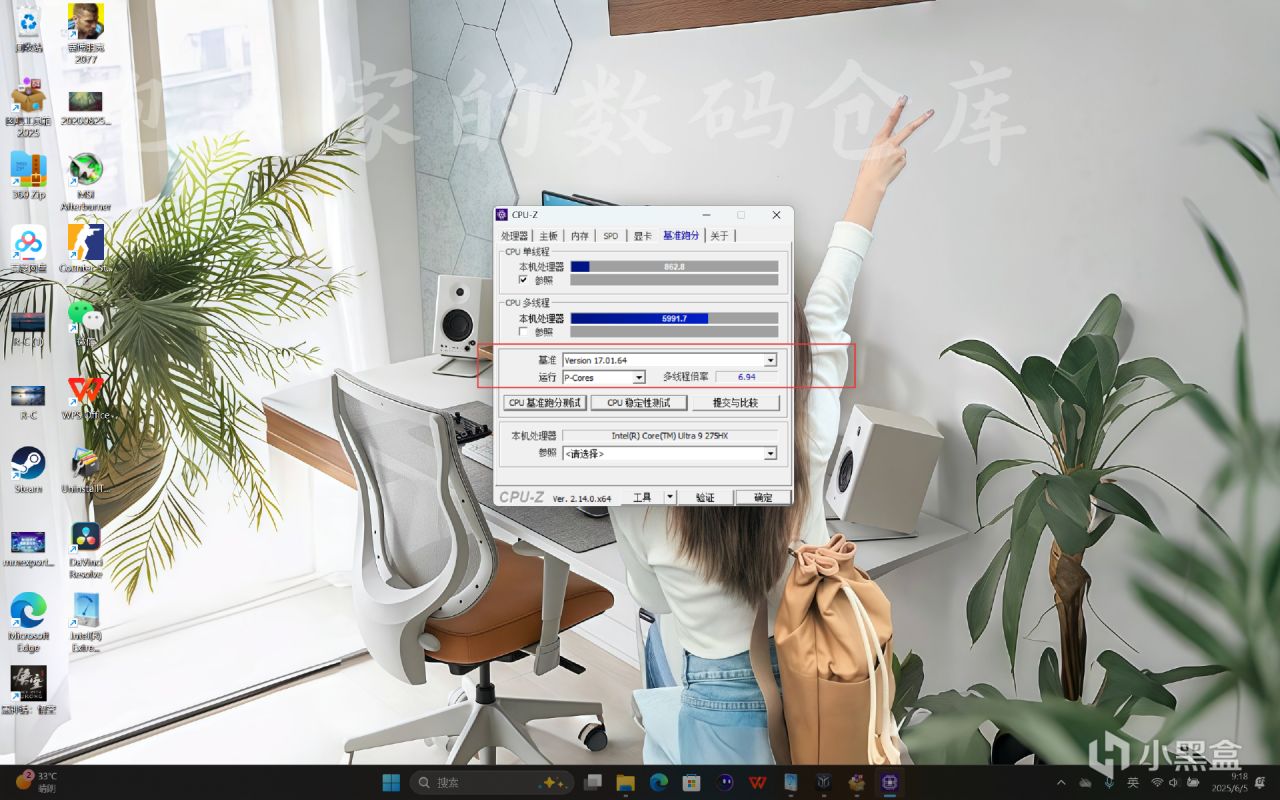Launch the Cyberpunk 2077 desktop shortcut
This screenshot has width=1280, height=800.
(x=86, y=32)
